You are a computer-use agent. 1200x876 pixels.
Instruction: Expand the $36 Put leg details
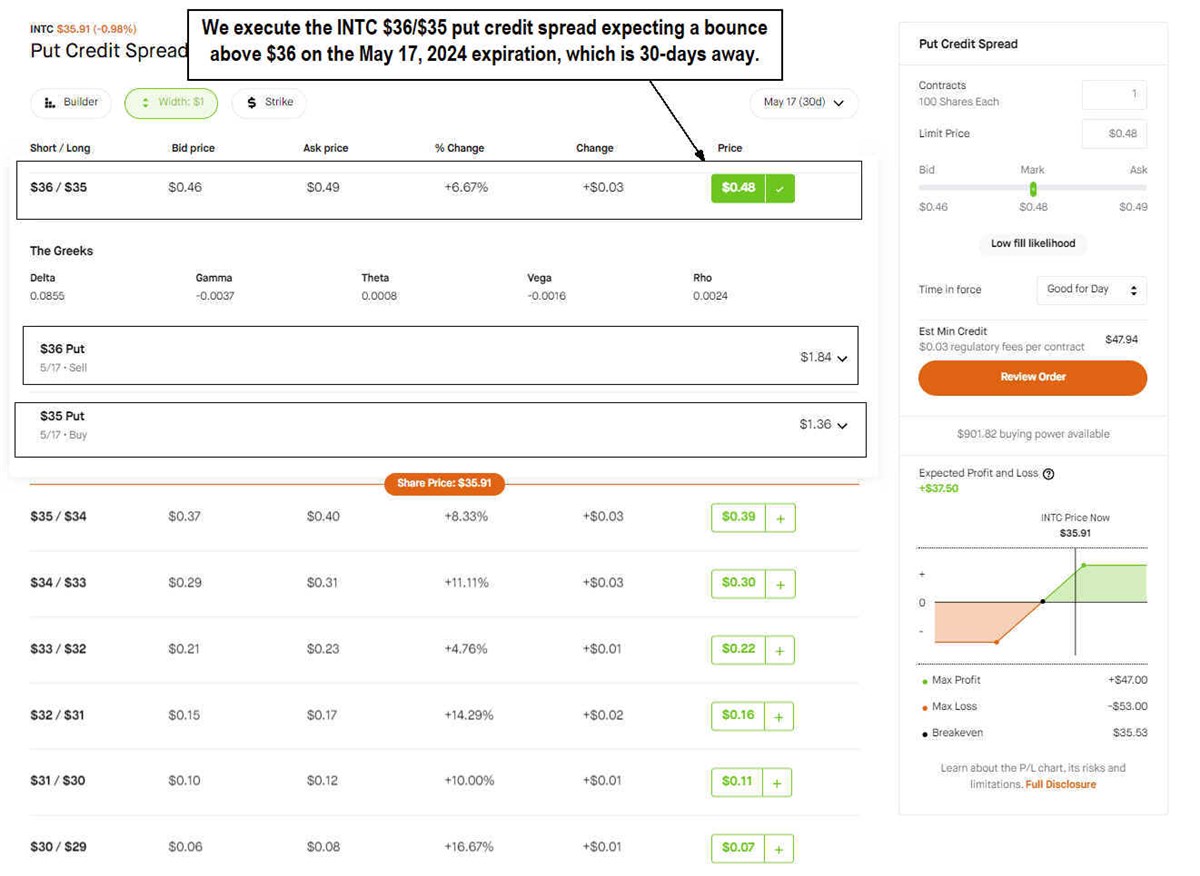coord(842,358)
